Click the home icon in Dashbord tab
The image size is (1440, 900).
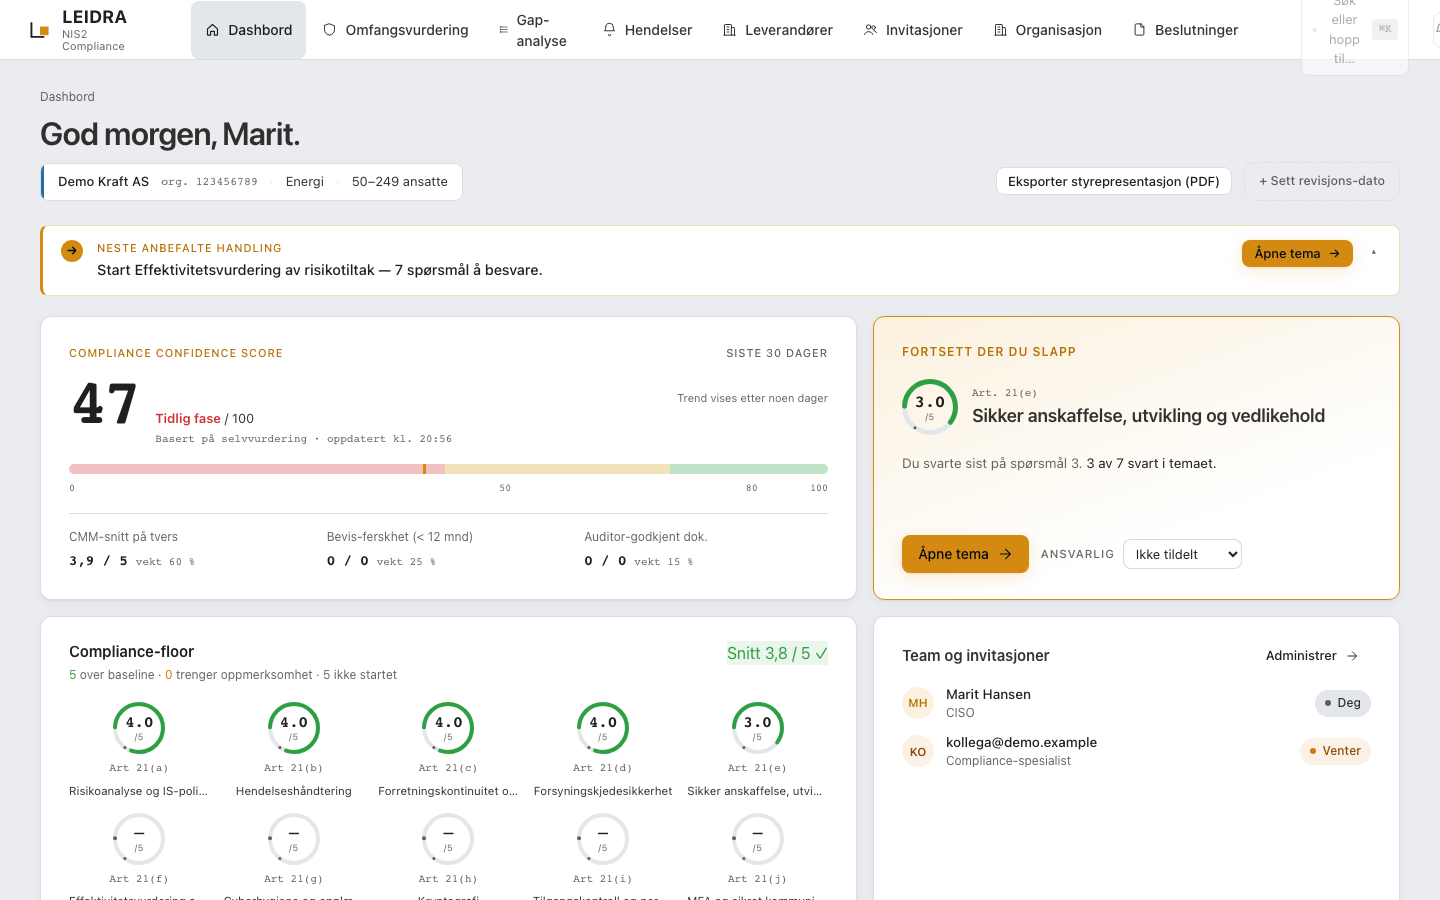212,30
